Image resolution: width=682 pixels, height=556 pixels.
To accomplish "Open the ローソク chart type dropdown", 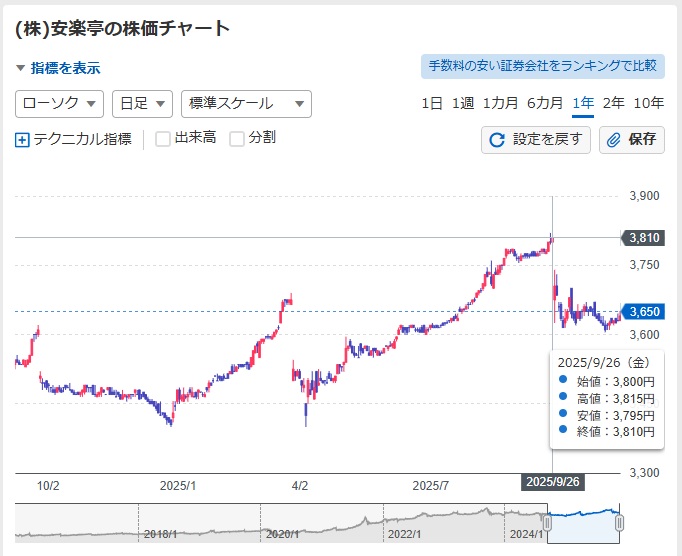I will (x=59, y=104).
